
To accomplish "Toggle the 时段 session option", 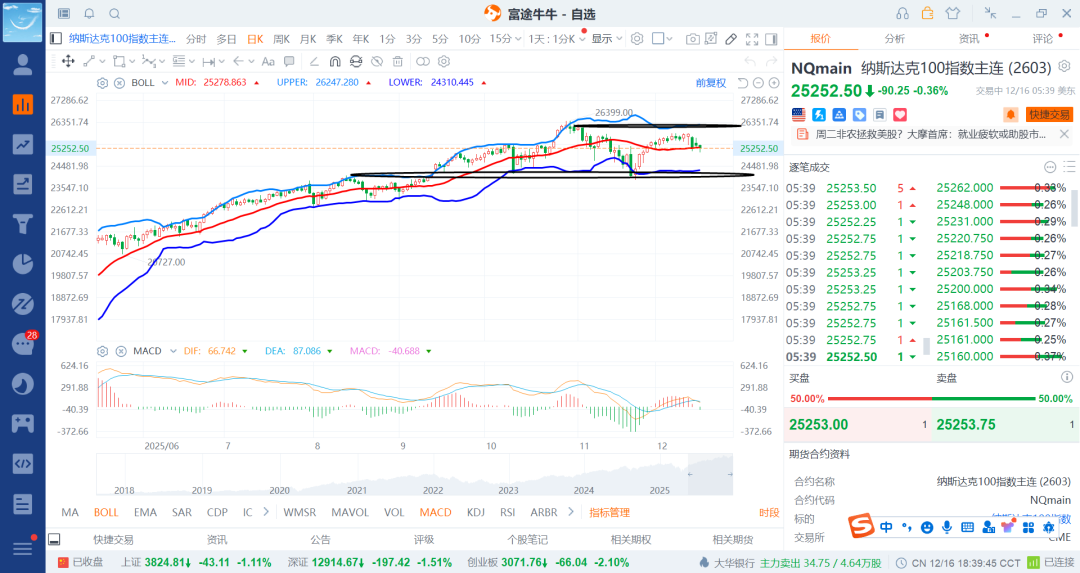I will (769, 512).
